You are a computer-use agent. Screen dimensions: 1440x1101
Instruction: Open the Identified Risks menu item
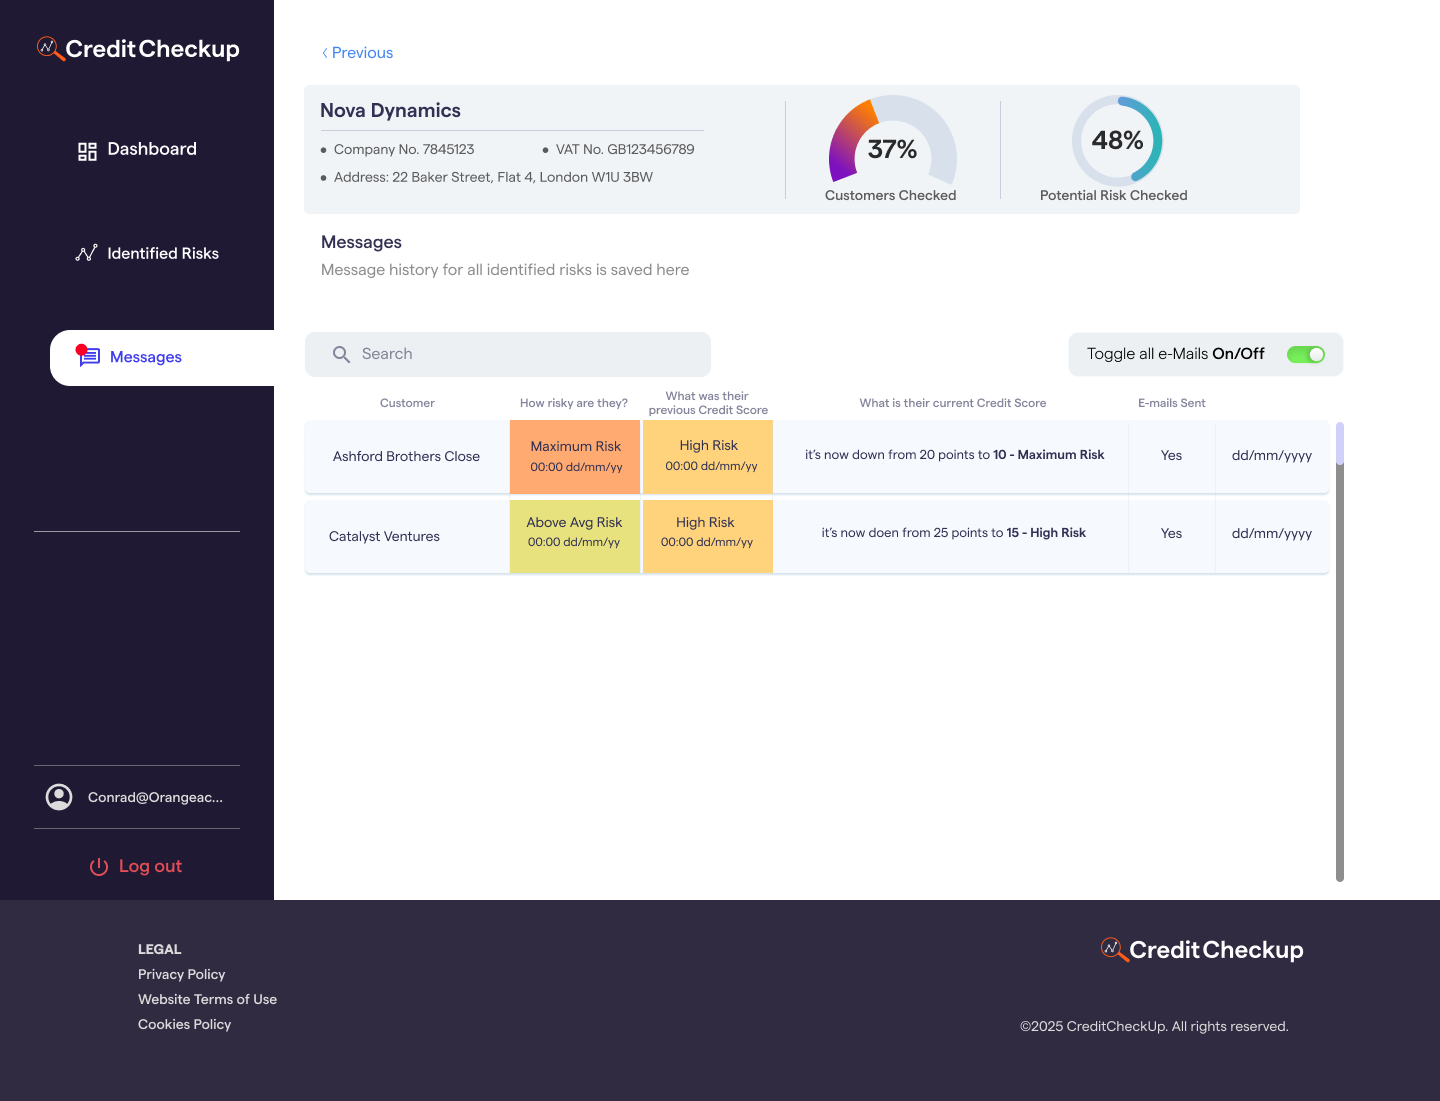[163, 253]
